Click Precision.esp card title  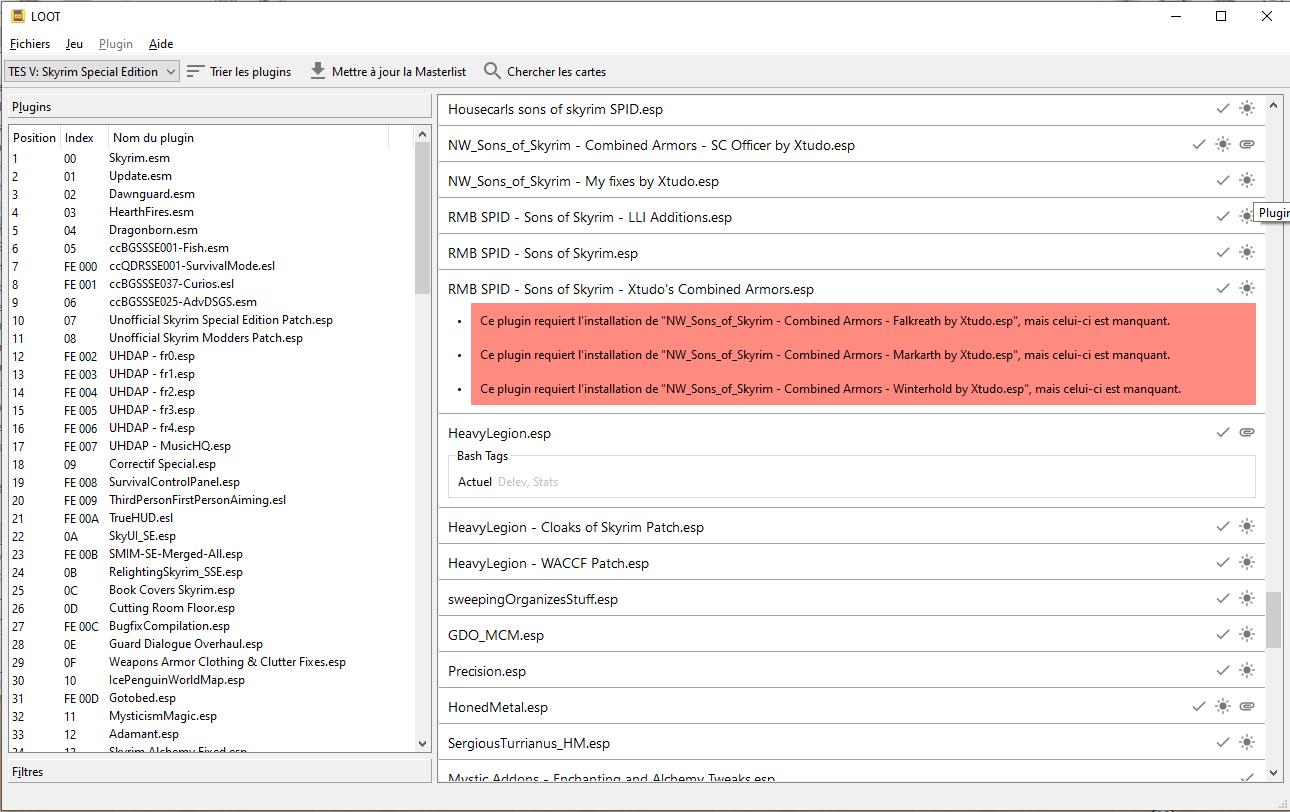[x=487, y=671]
